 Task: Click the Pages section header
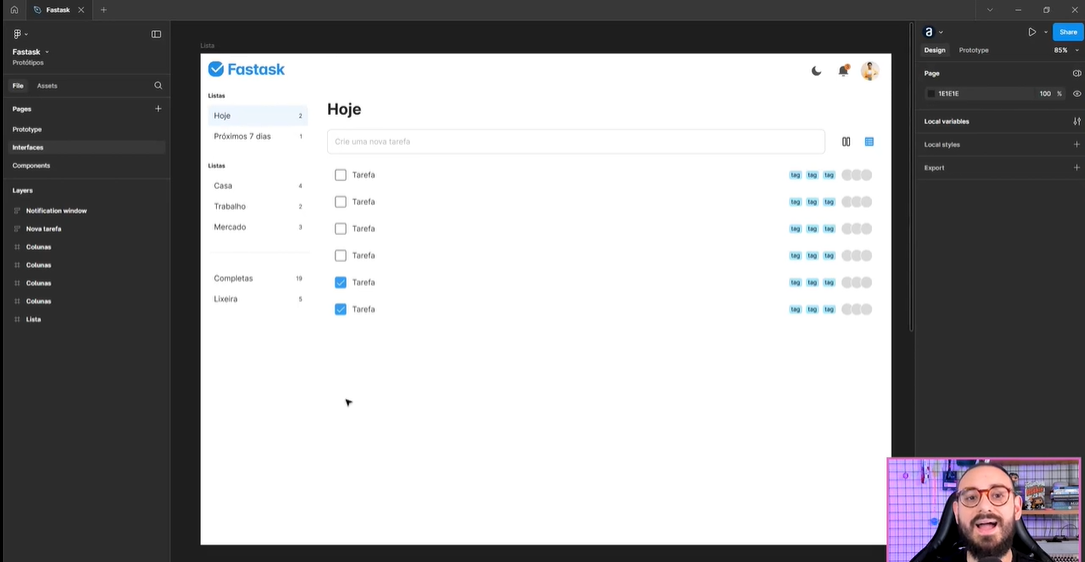coord(21,109)
